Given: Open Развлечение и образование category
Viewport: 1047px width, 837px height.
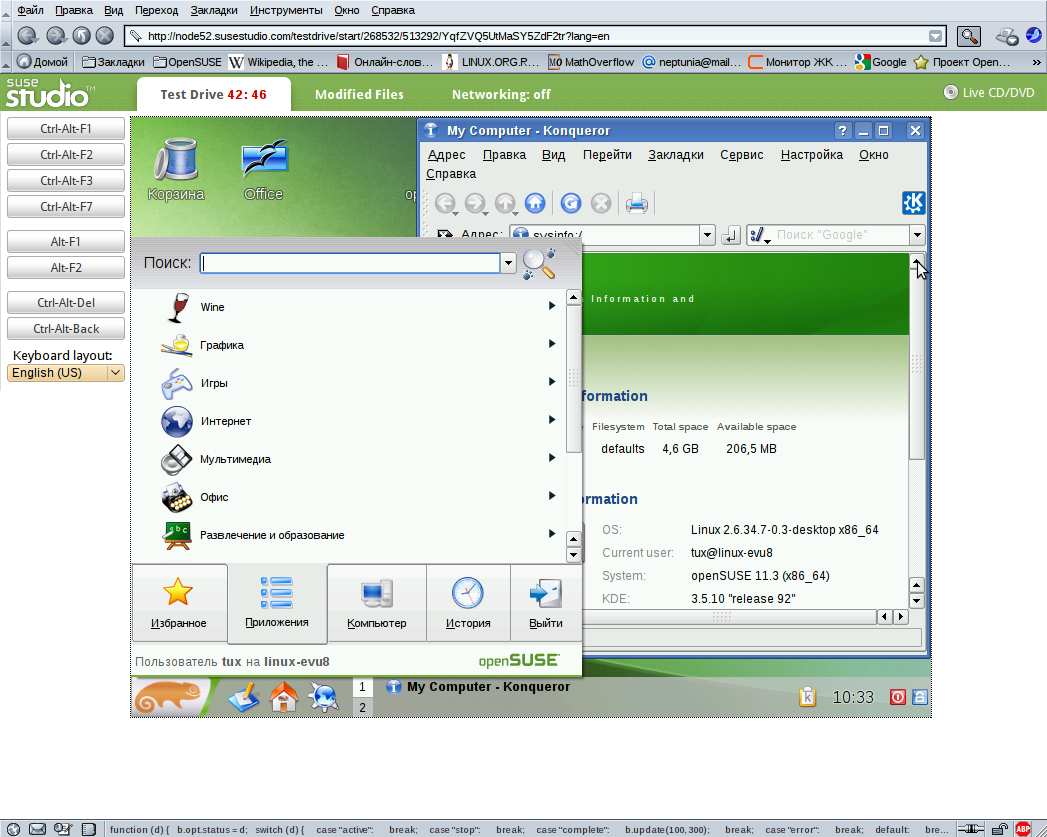Looking at the screenshot, I should tap(347, 535).
